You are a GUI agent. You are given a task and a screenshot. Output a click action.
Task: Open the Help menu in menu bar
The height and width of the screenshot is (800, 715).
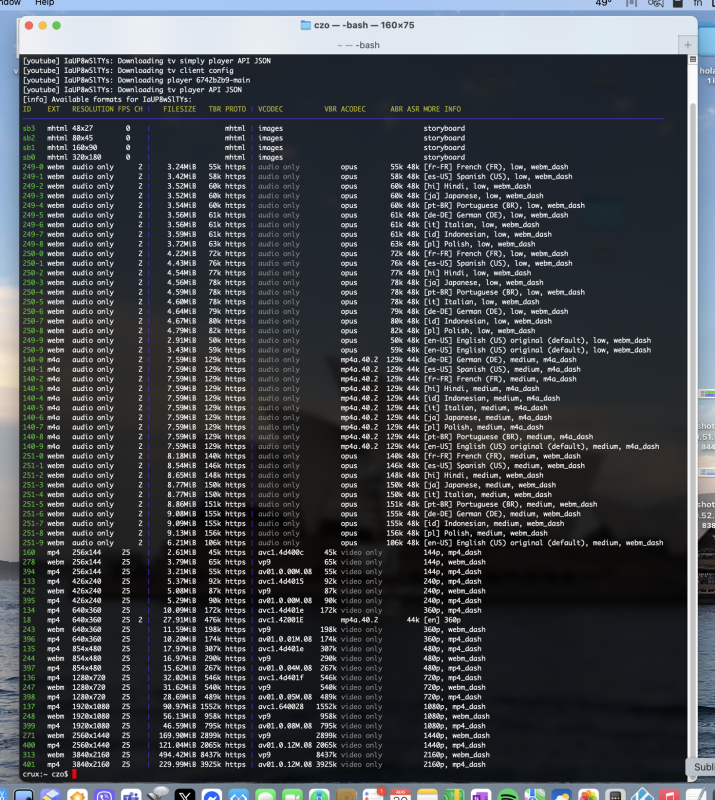click(x=44, y=3)
